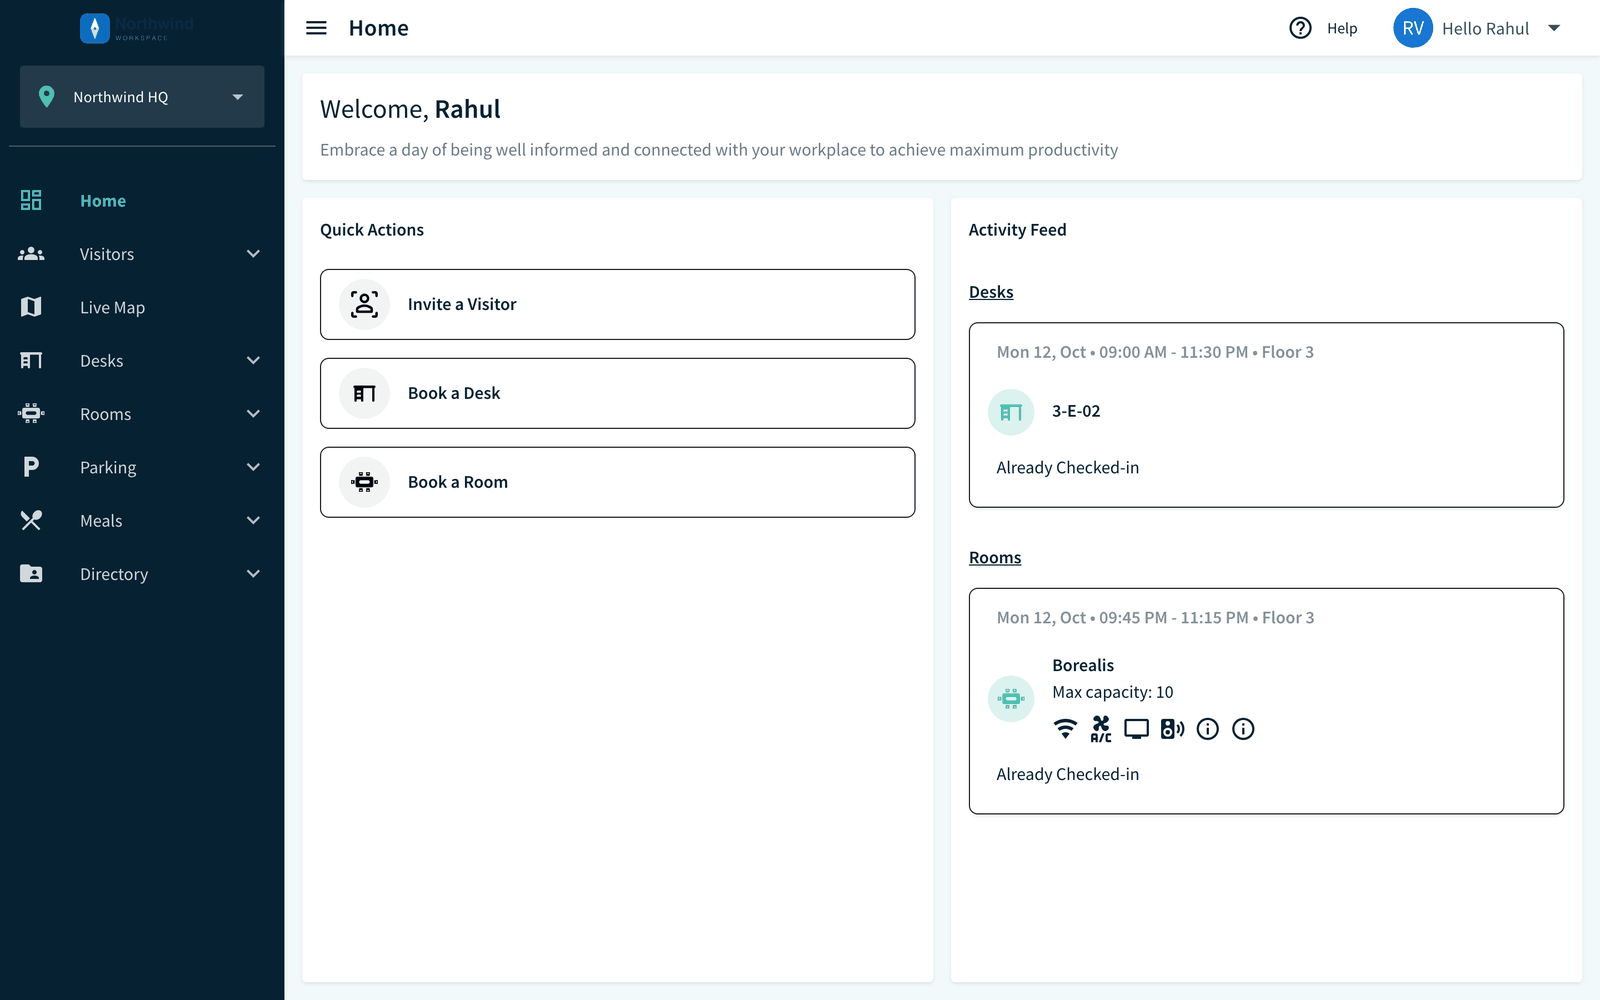Expand the Directory submenu chevron
This screenshot has width=1600, height=1000.
click(253, 574)
